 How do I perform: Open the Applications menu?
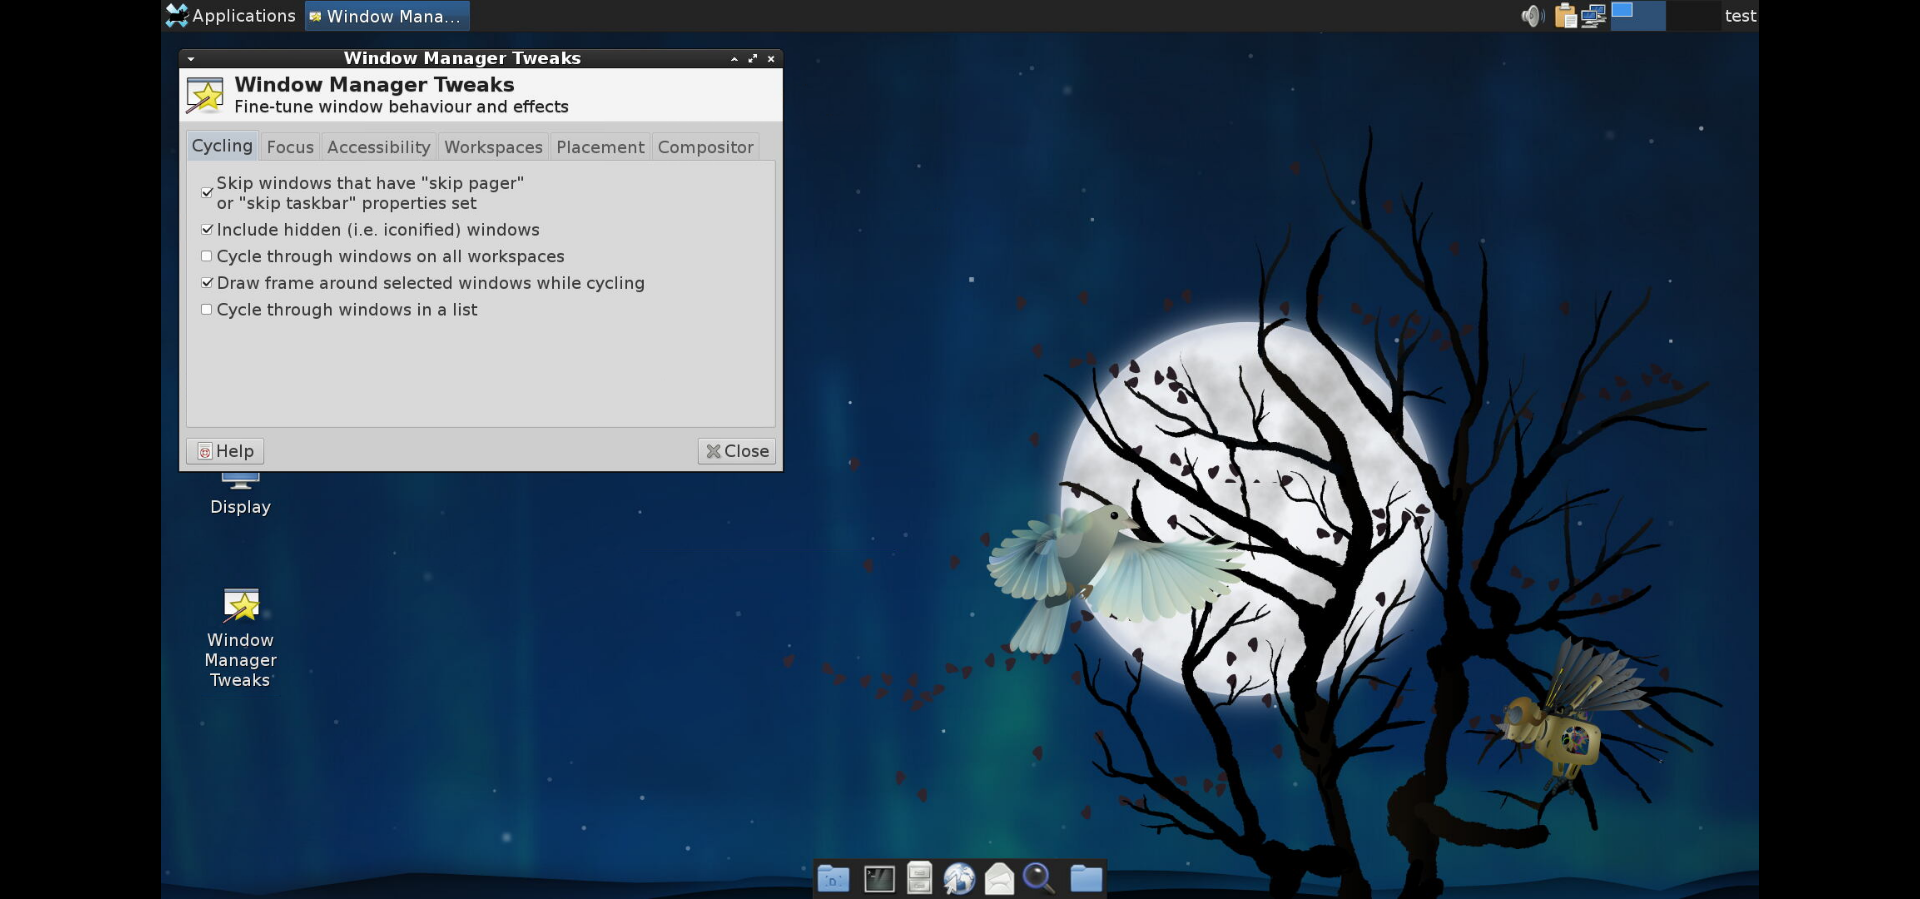tap(231, 16)
